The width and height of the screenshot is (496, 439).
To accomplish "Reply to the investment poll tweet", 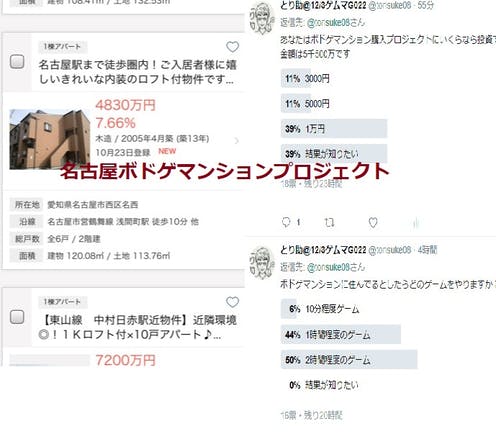I will (286, 222).
